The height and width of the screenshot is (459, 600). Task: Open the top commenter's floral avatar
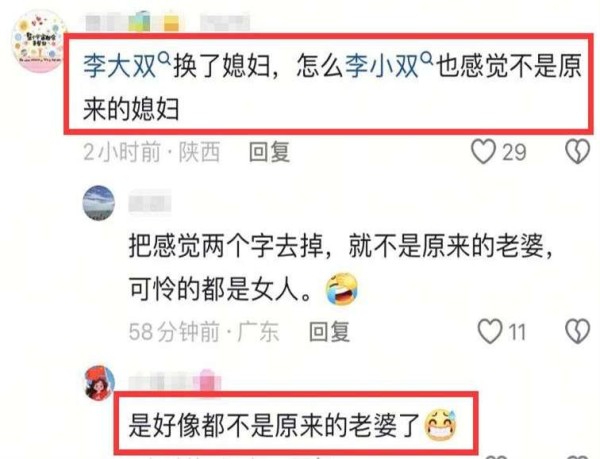coord(38,41)
